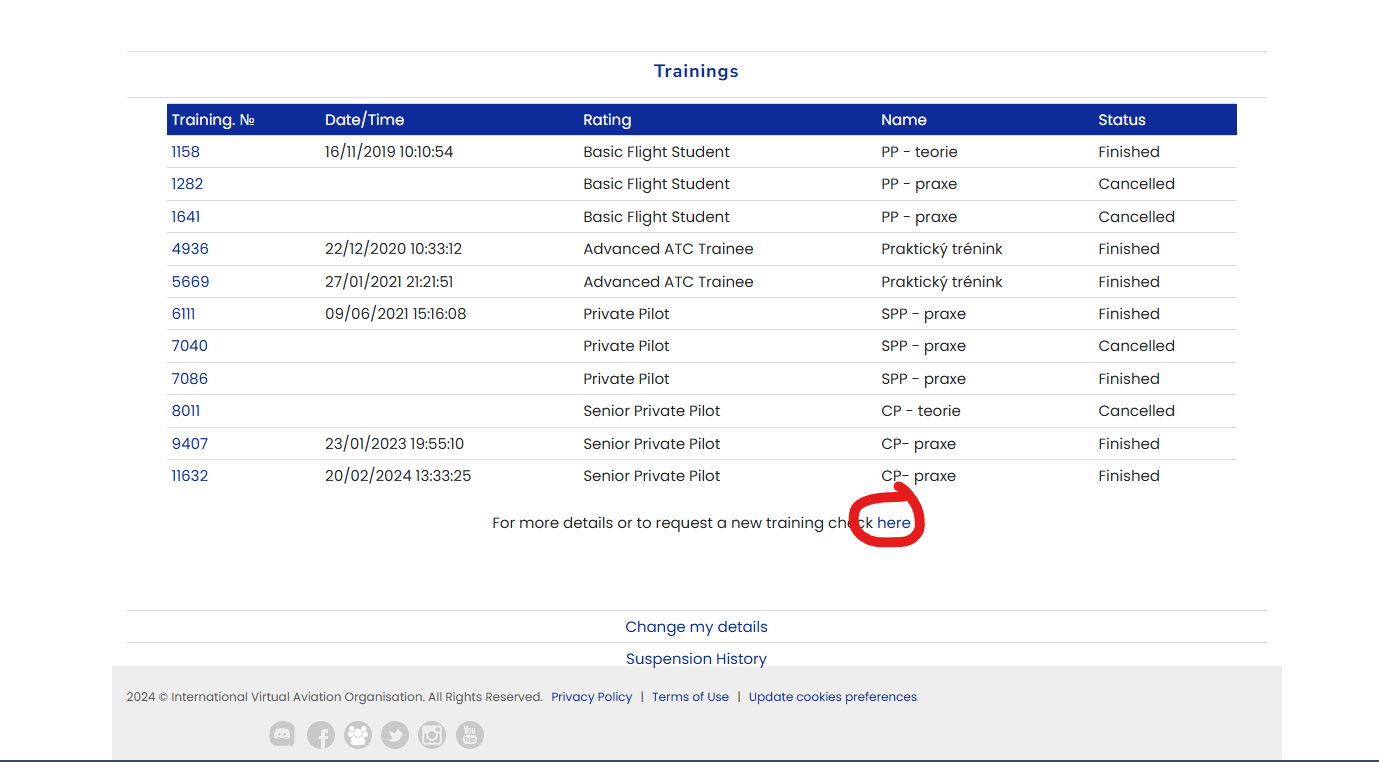Click the 'Date/Time' column header
The image size is (1379, 762).
(x=364, y=120)
